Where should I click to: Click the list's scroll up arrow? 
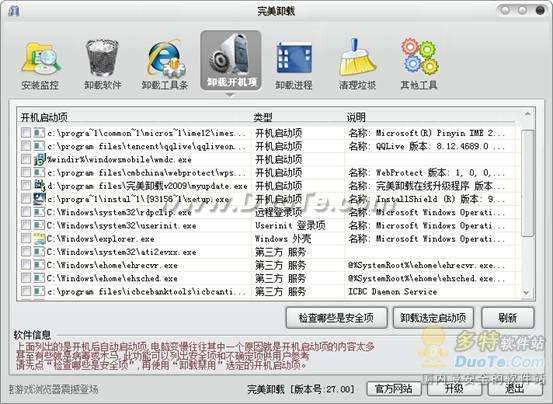pos(528,114)
